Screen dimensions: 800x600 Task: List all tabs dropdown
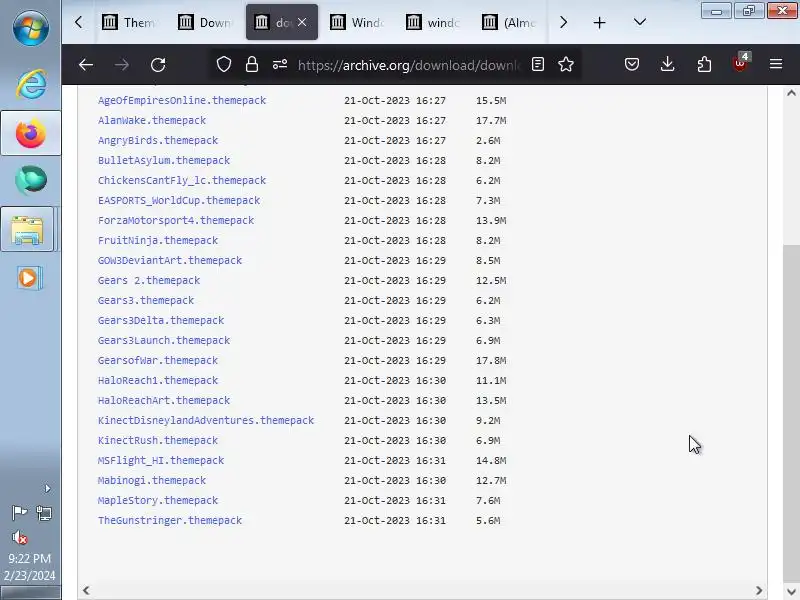pos(640,22)
